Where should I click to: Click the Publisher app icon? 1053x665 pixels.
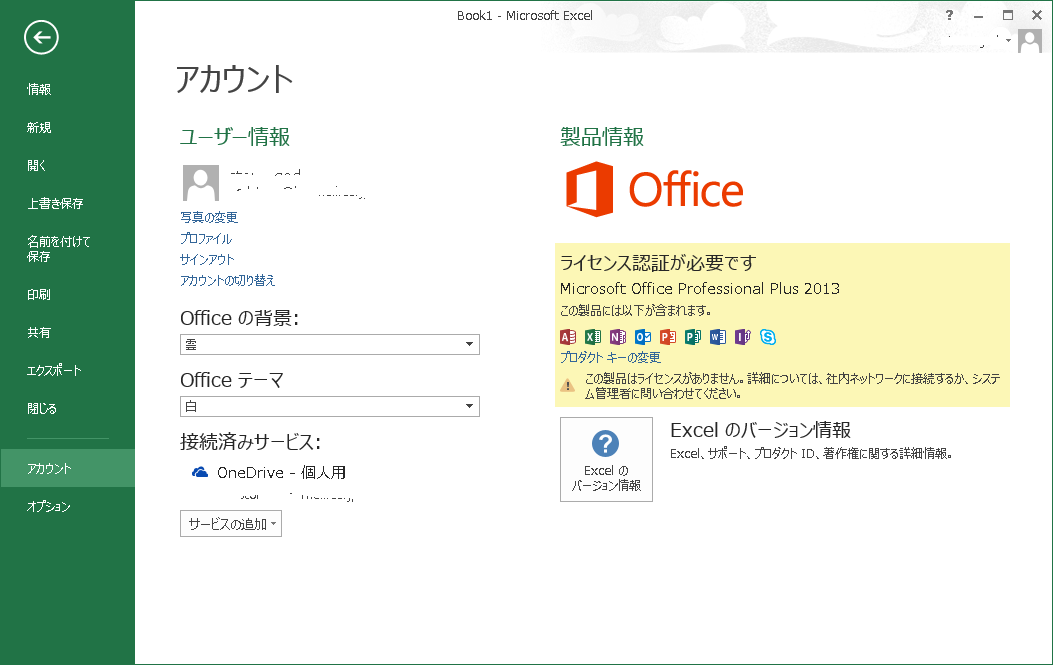pos(692,337)
